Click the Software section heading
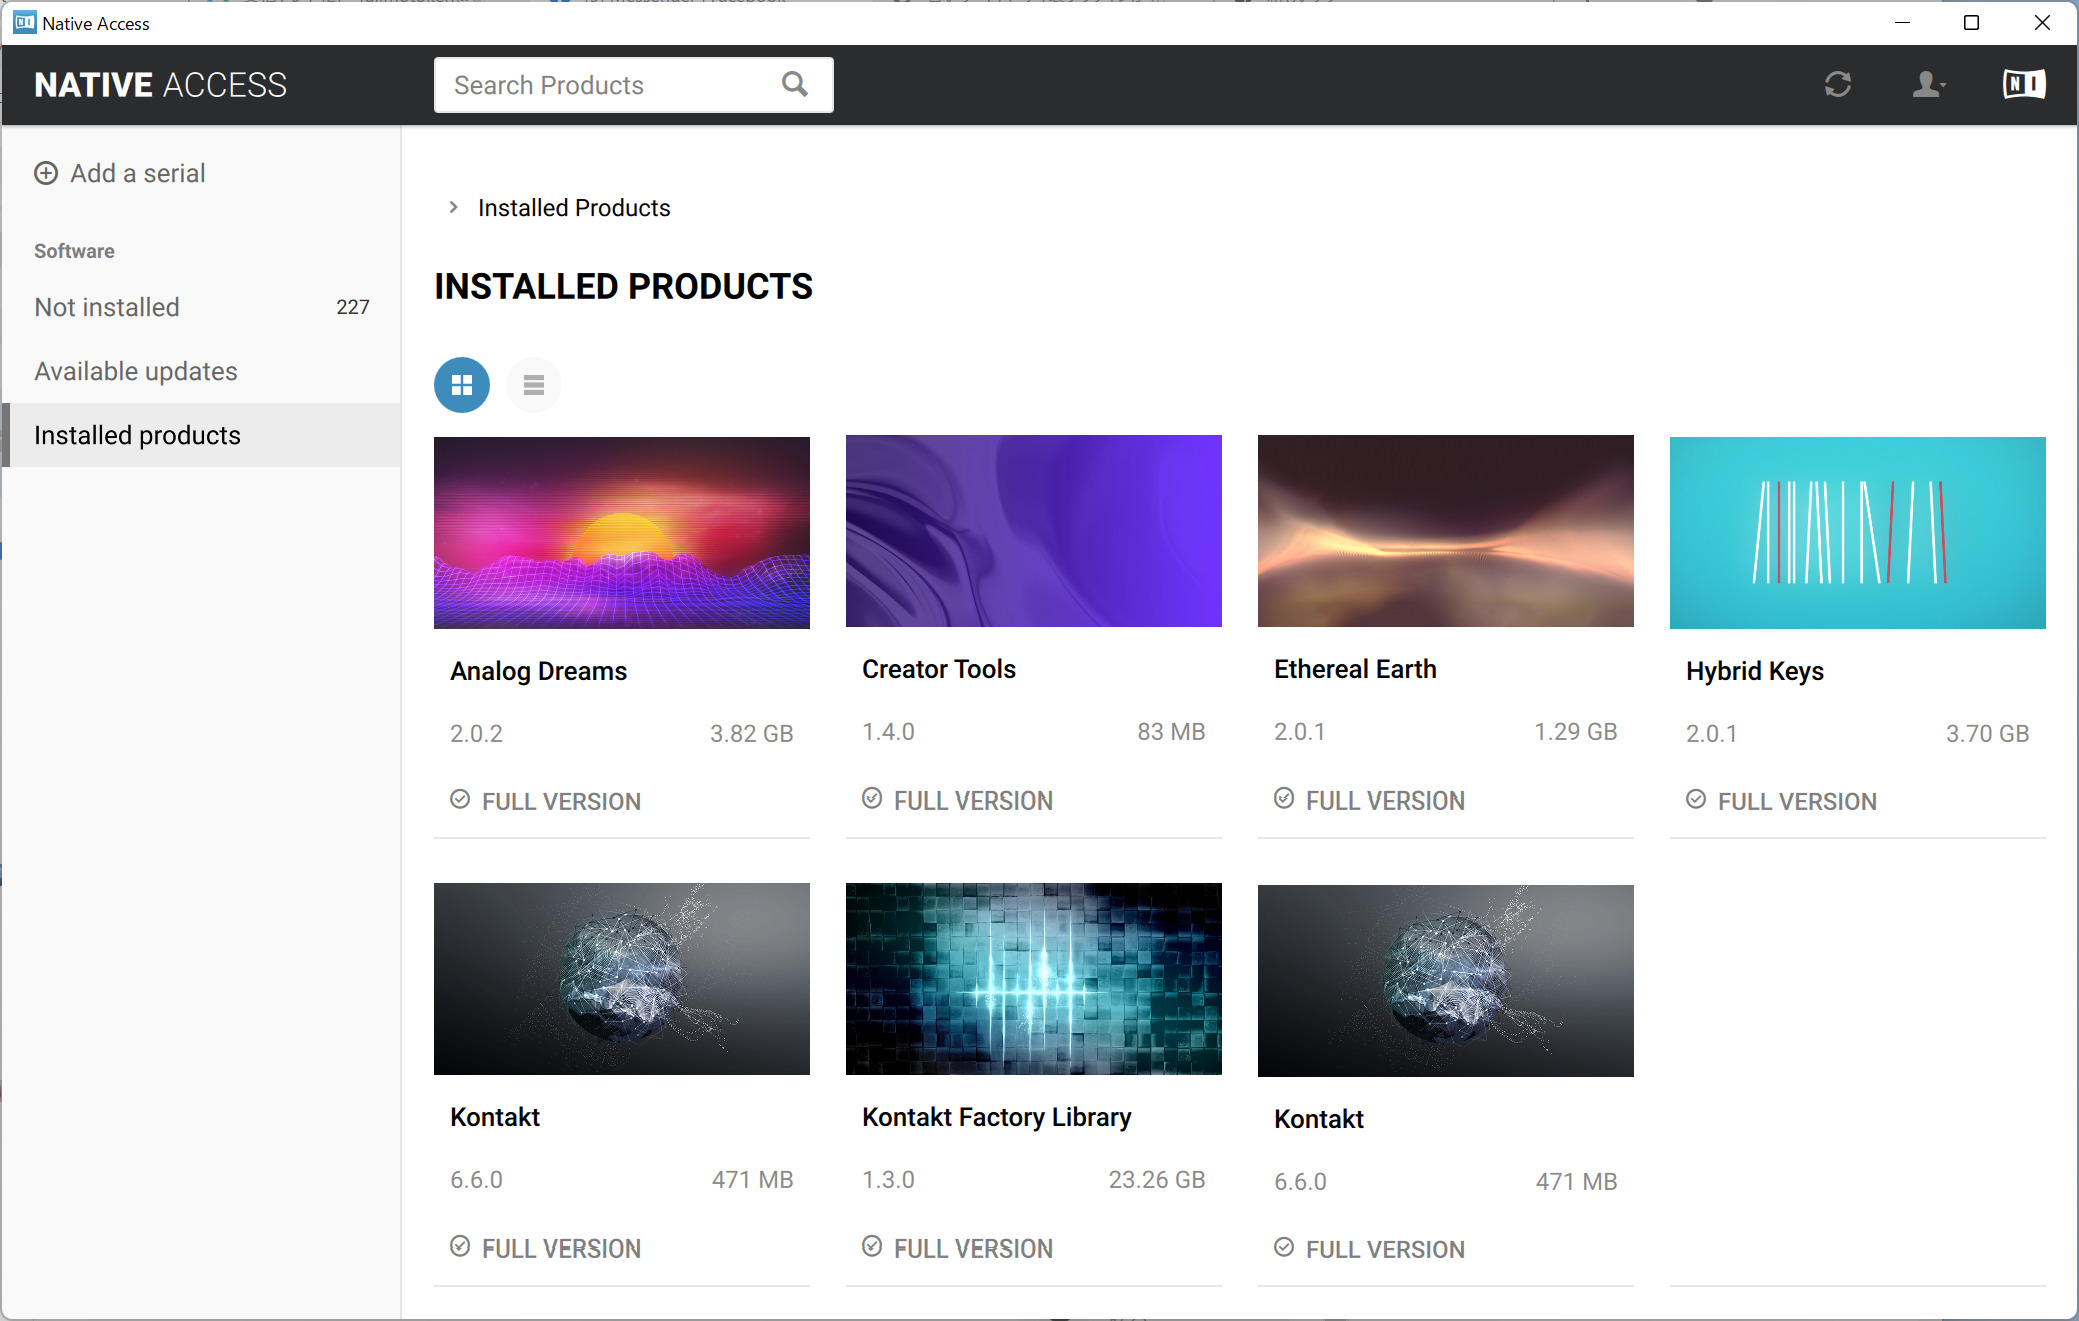This screenshot has width=2079, height=1321. 74,251
